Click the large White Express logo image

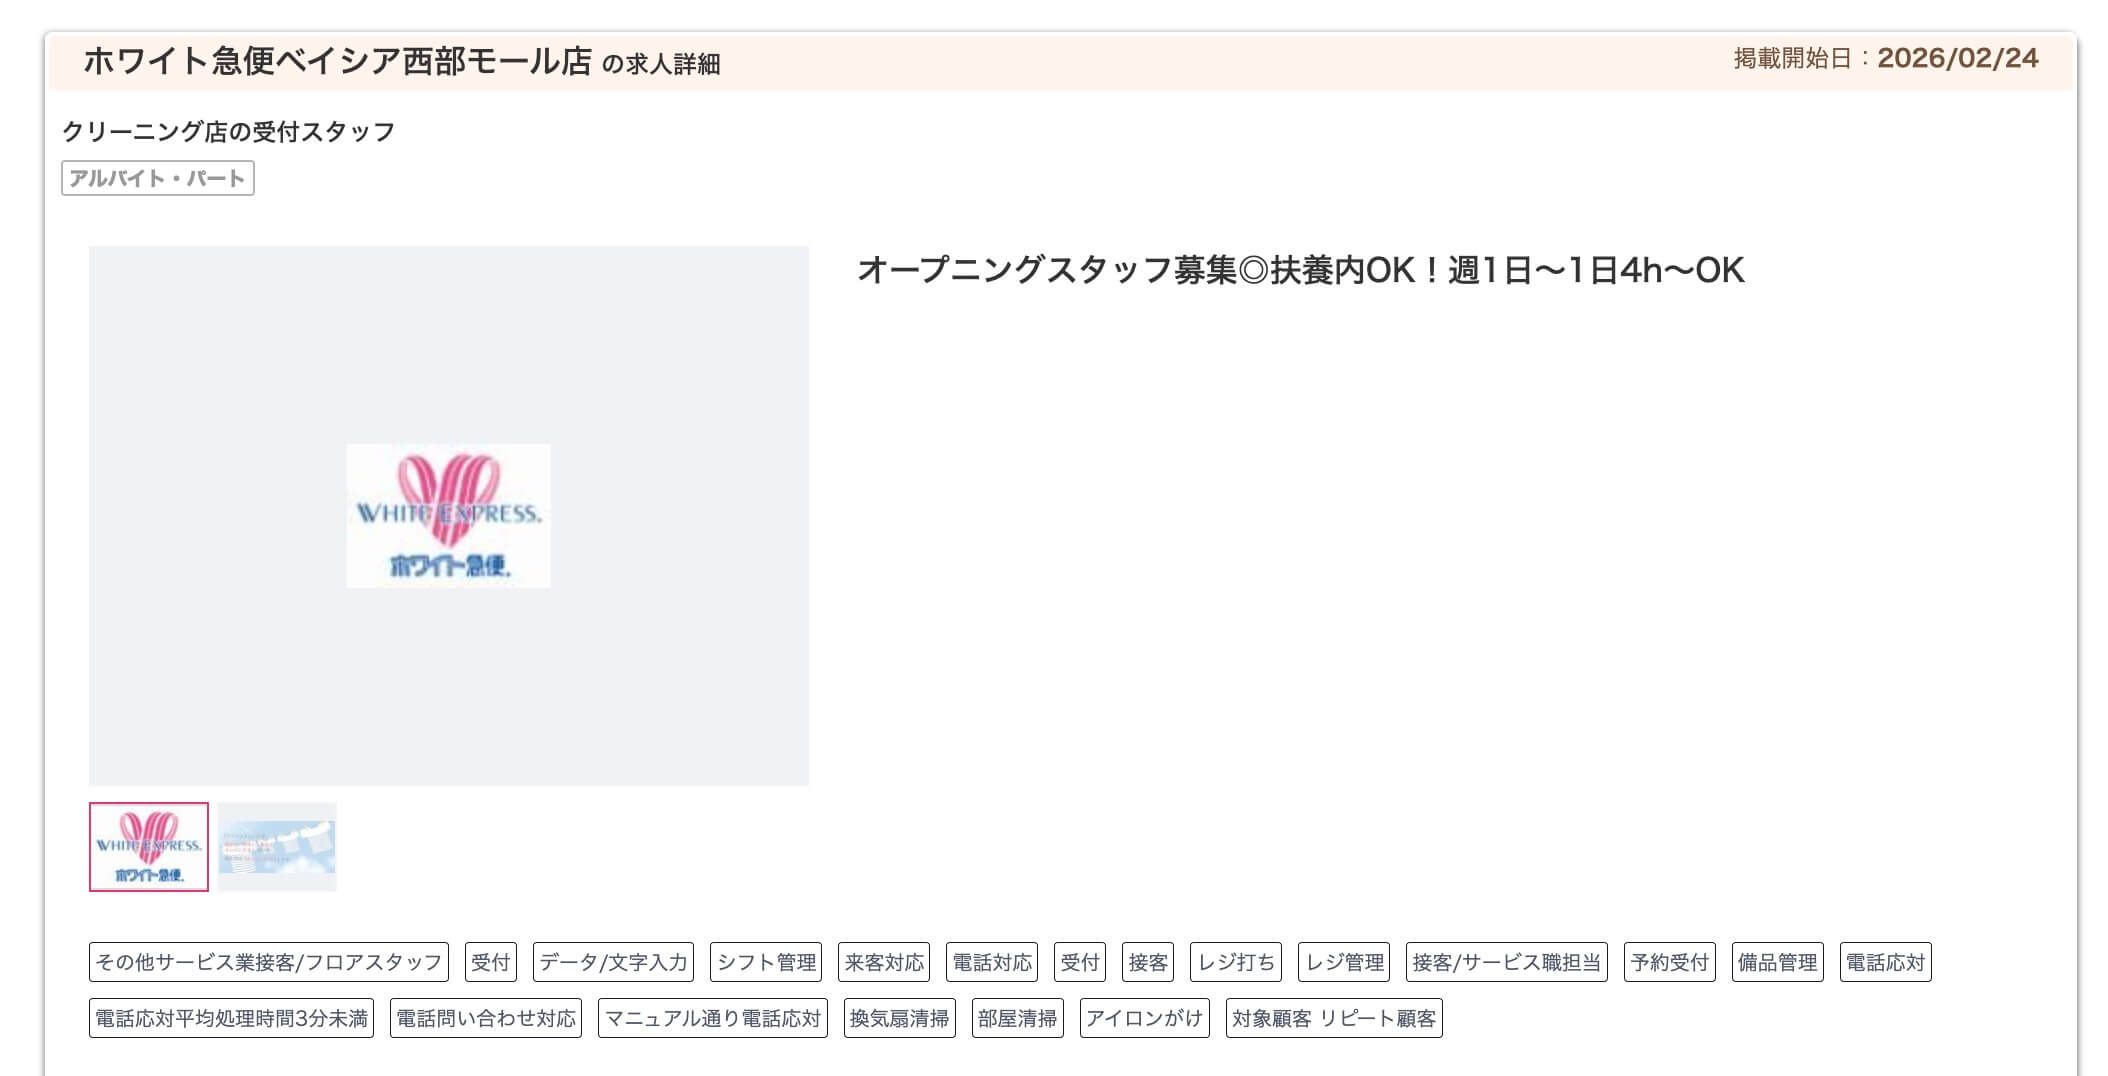[449, 516]
